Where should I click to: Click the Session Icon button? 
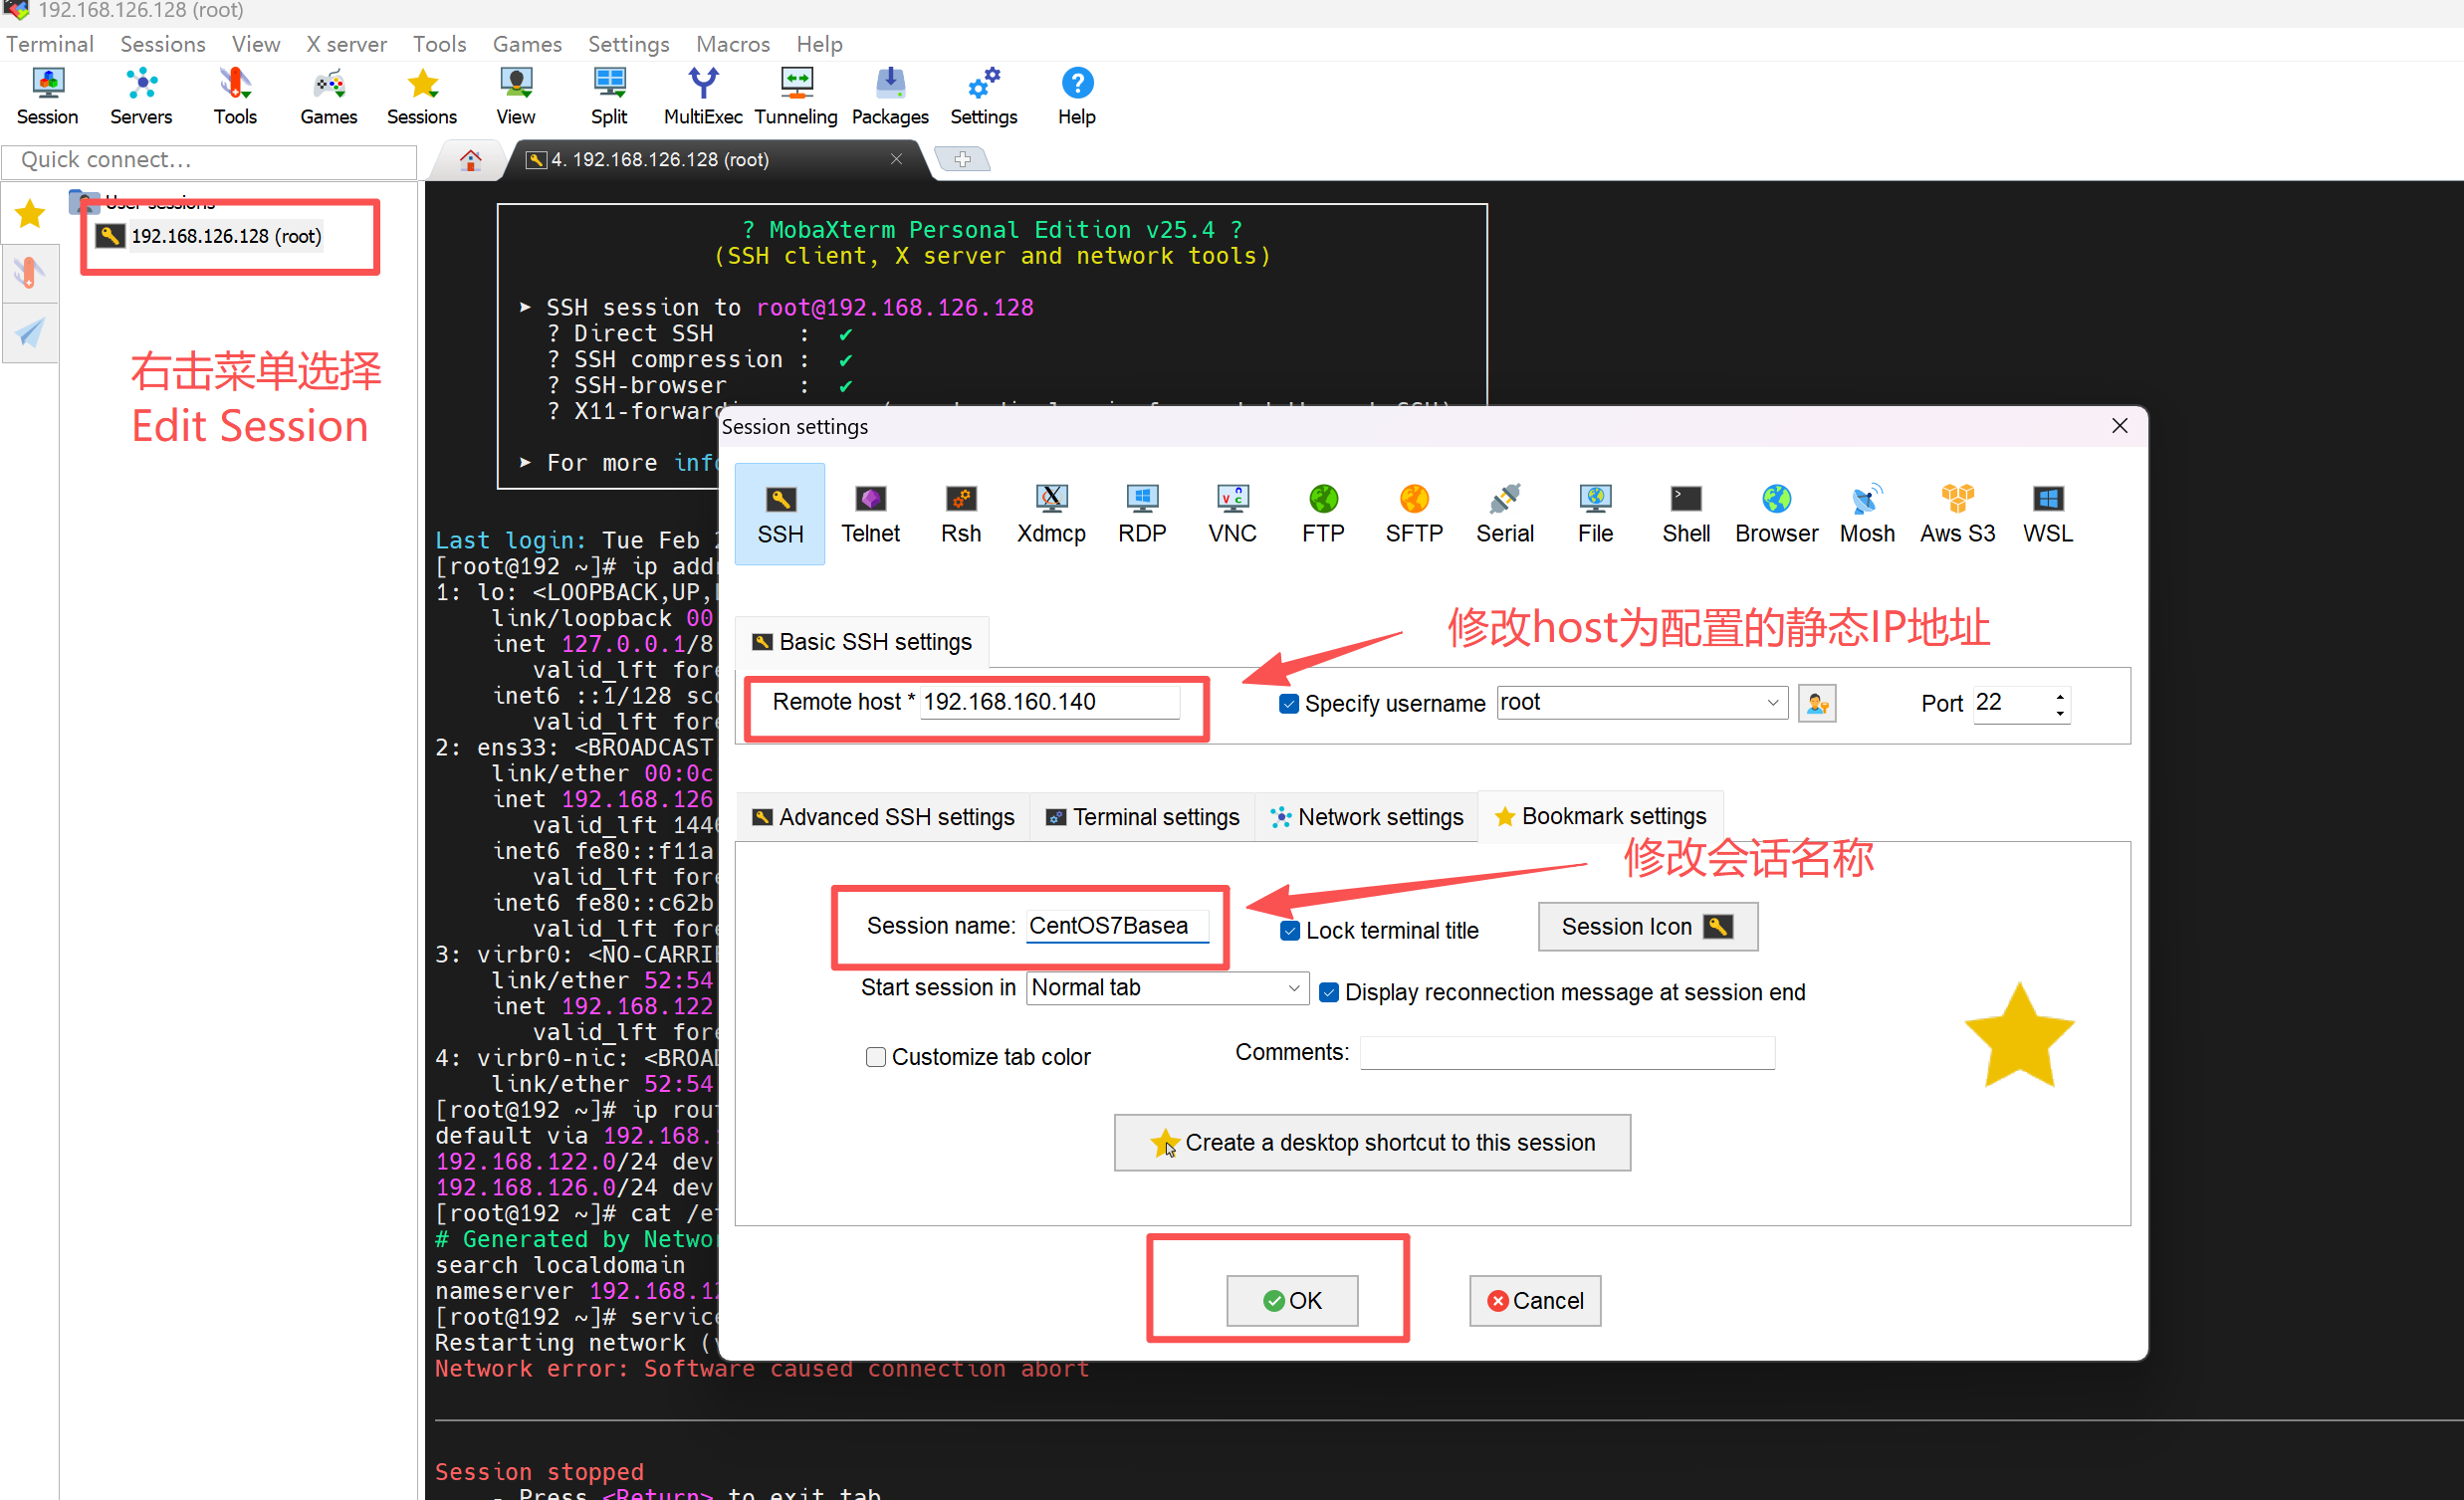[1647, 927]
